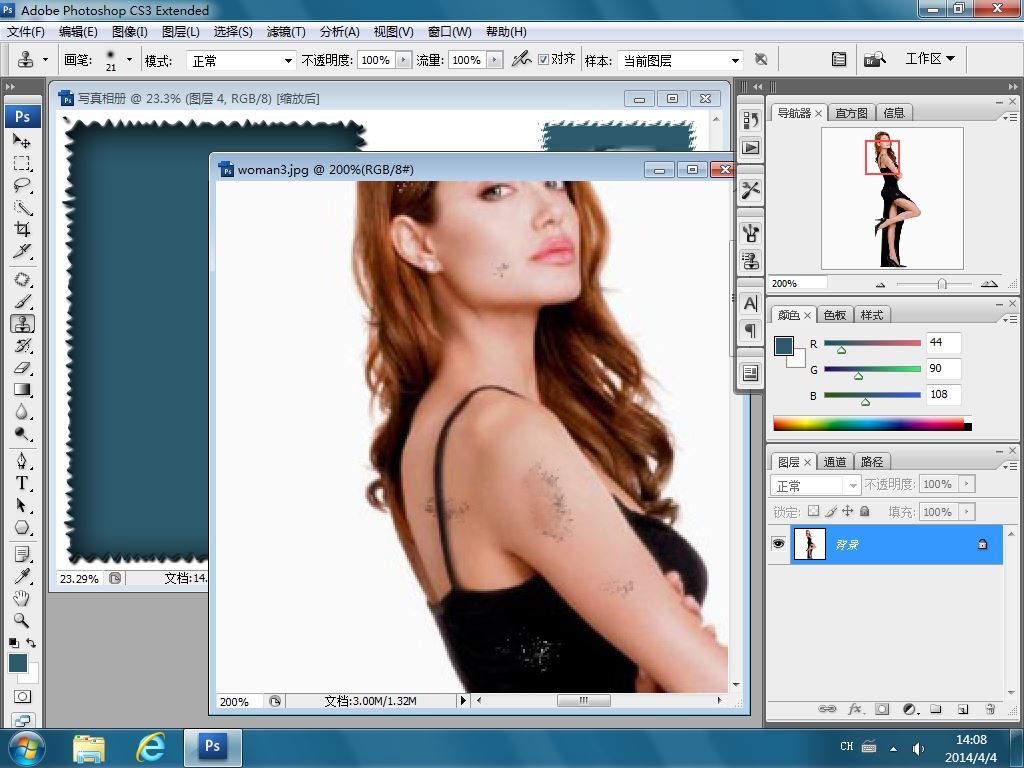The height and width of the screenshot is (768, 1024).
Task: Pick the Horizontal Type tool
Action: [x=22, y=483]
